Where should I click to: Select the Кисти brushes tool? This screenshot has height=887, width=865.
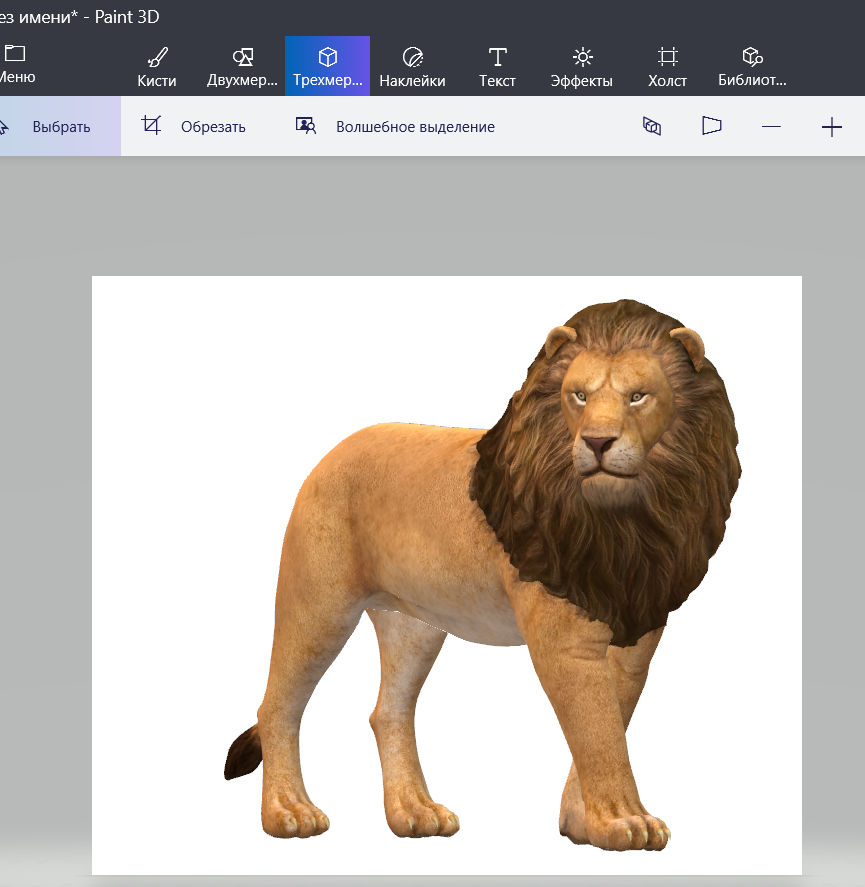tap(157, 66)
